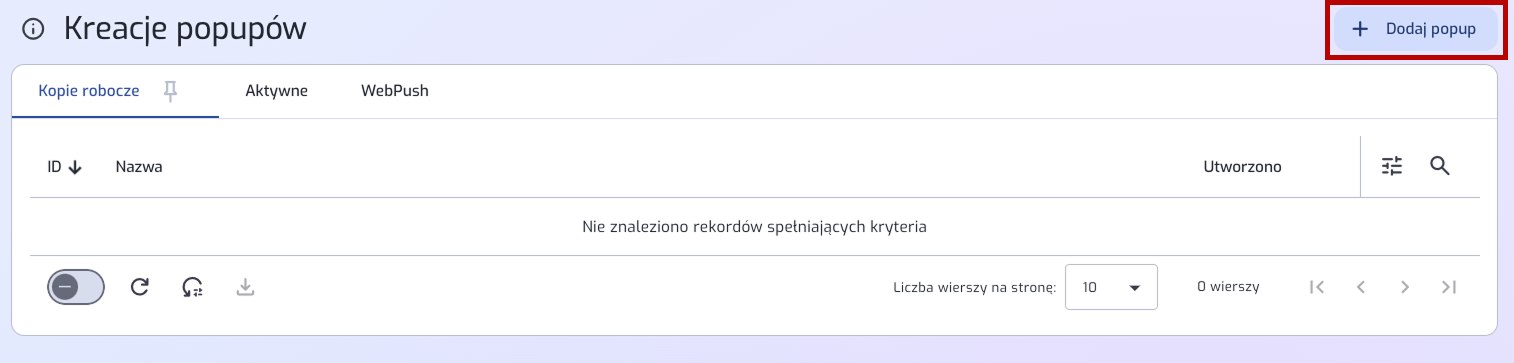Click the Dodaj popup button
Image resolution: width=1514 pixels, height=363 pixels.
[1415, 29]
